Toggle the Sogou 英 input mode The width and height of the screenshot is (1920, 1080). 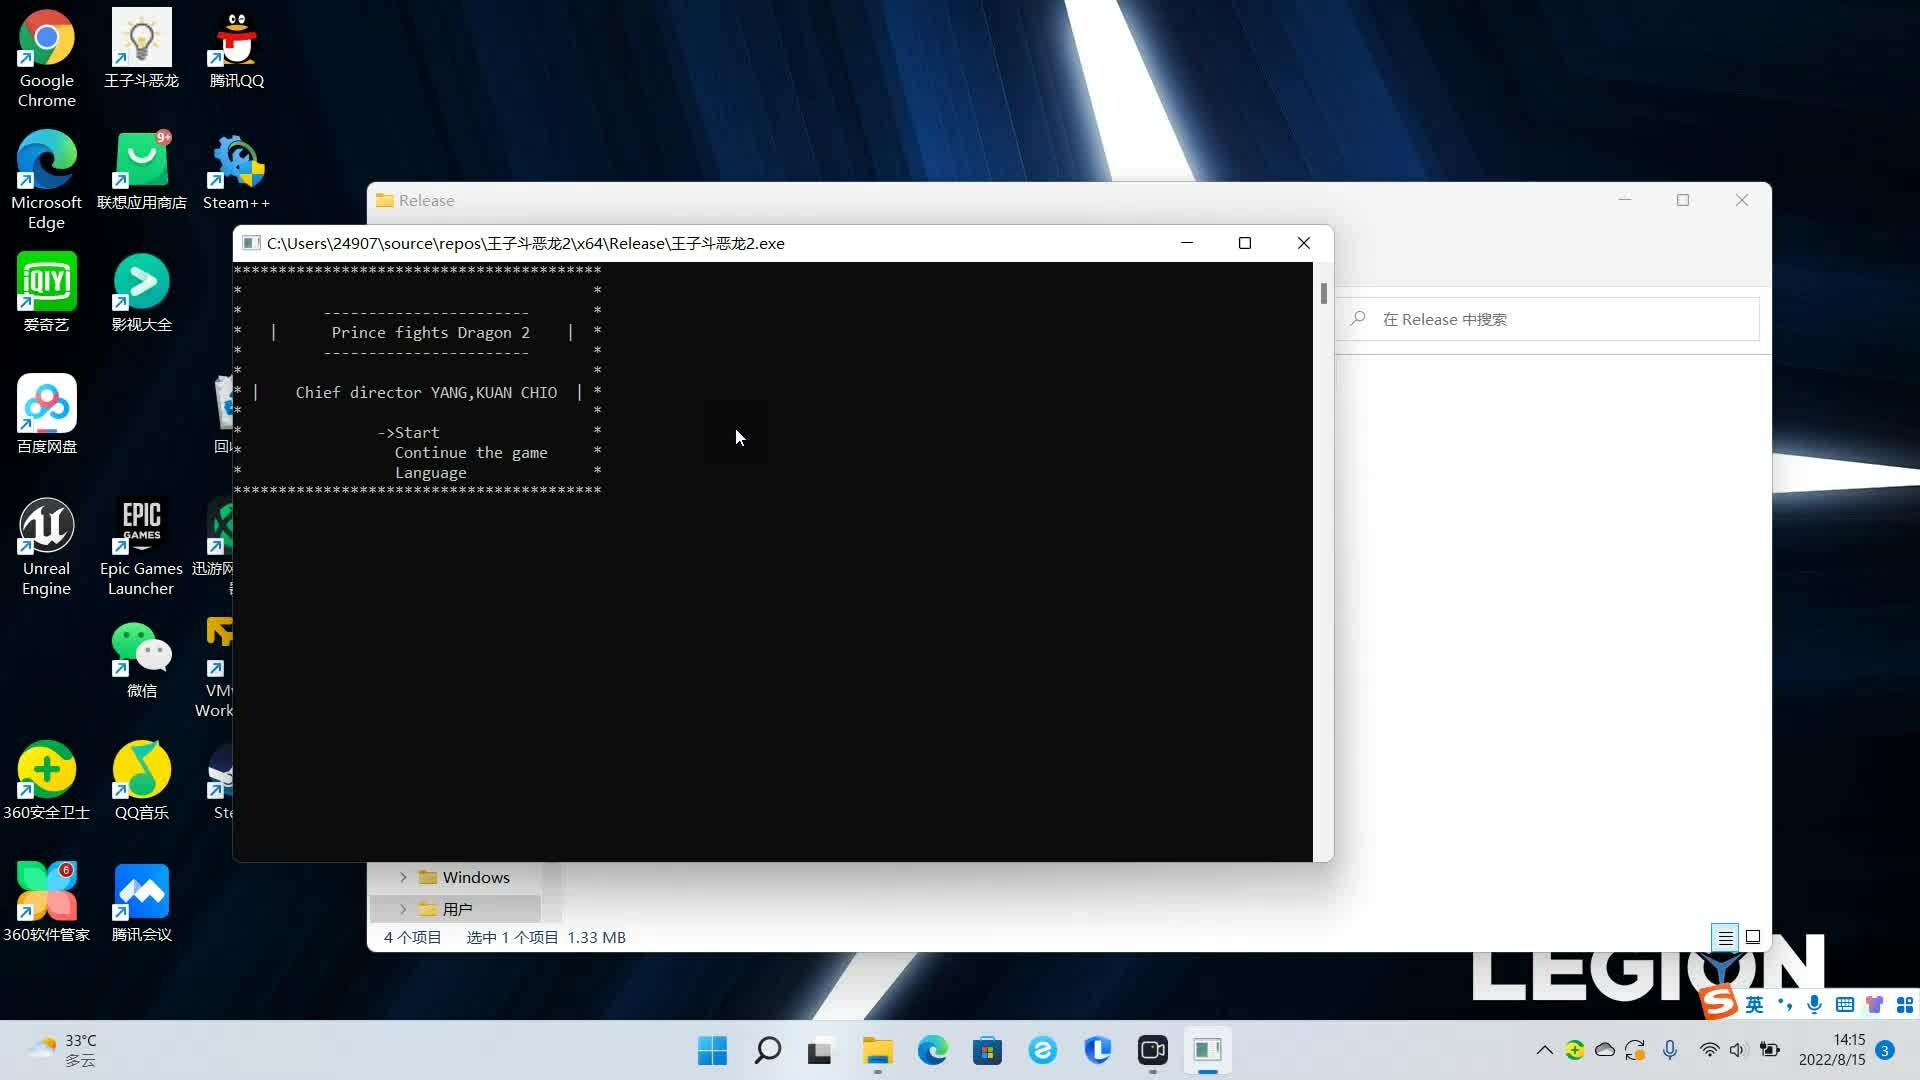tap(1755, 1004)
